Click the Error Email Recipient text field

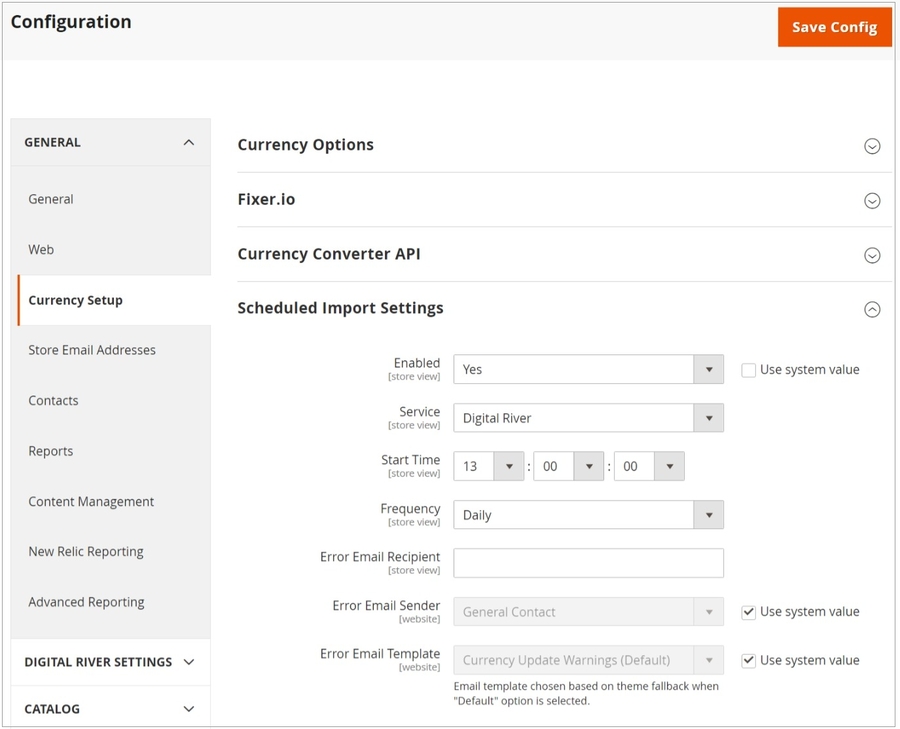point(588,563)
